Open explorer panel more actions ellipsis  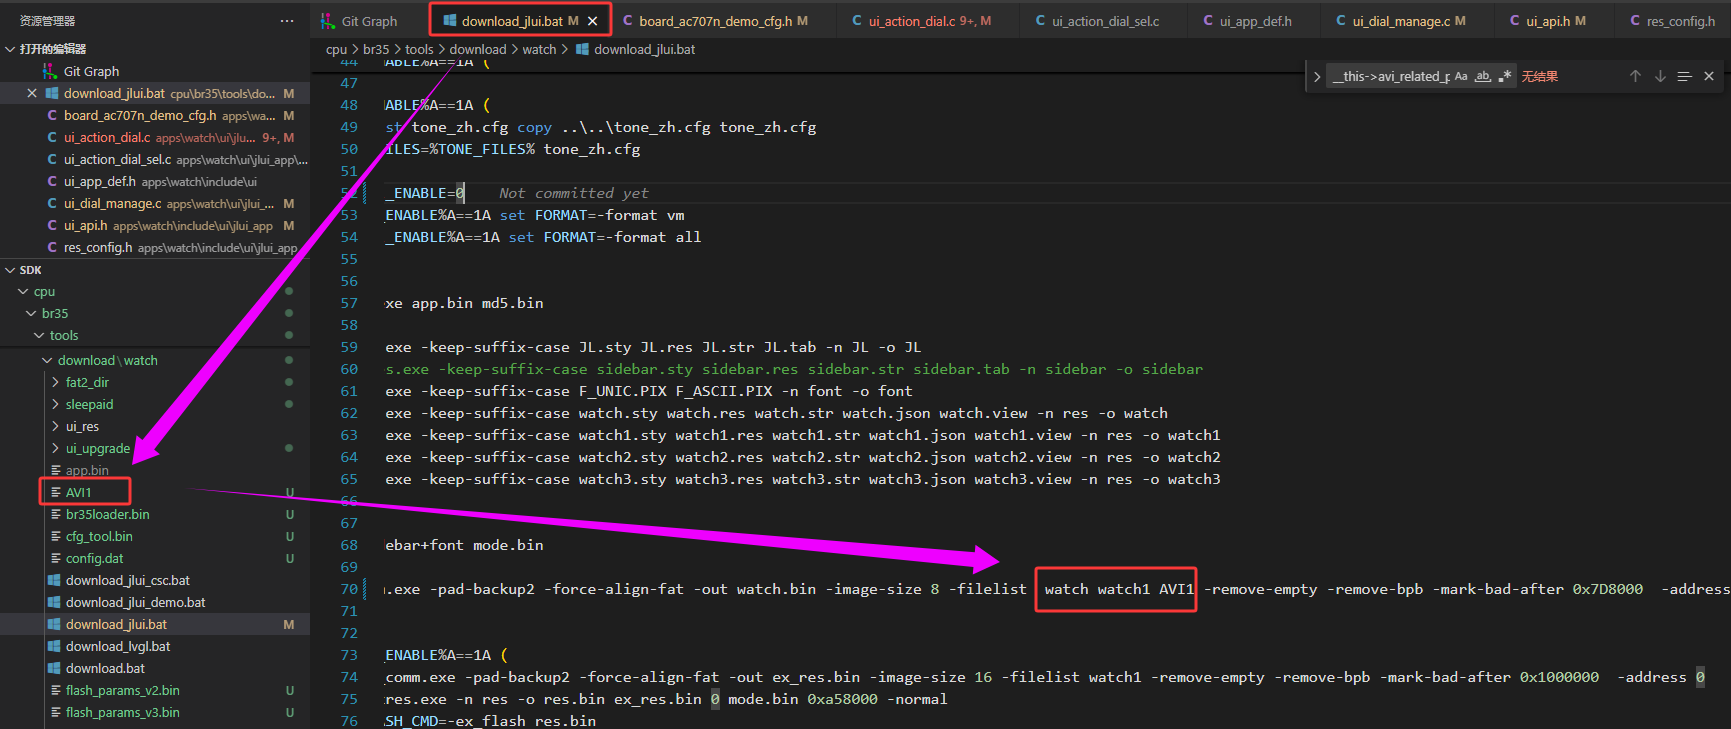pyautogui.click(x=287, y=20)
